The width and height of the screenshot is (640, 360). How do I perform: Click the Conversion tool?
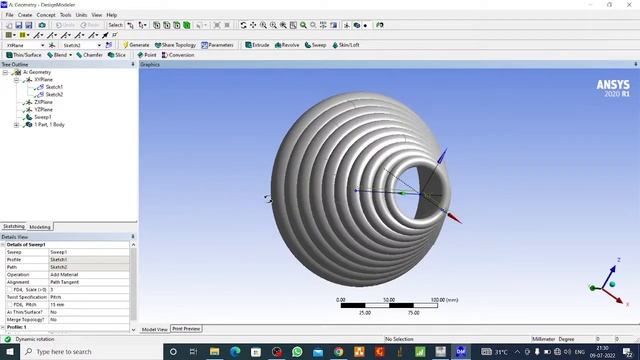tap(178, 55)
